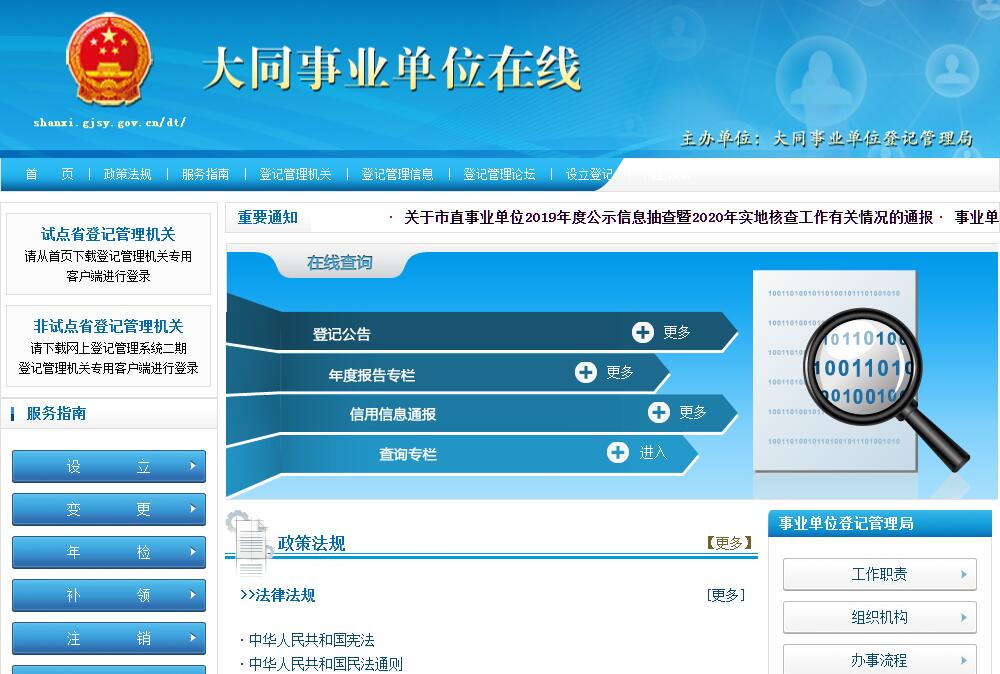Click the 补领 service guide button
Image resolution: width=1000 pixels, height=674 pixels.
tap(109, 595)
